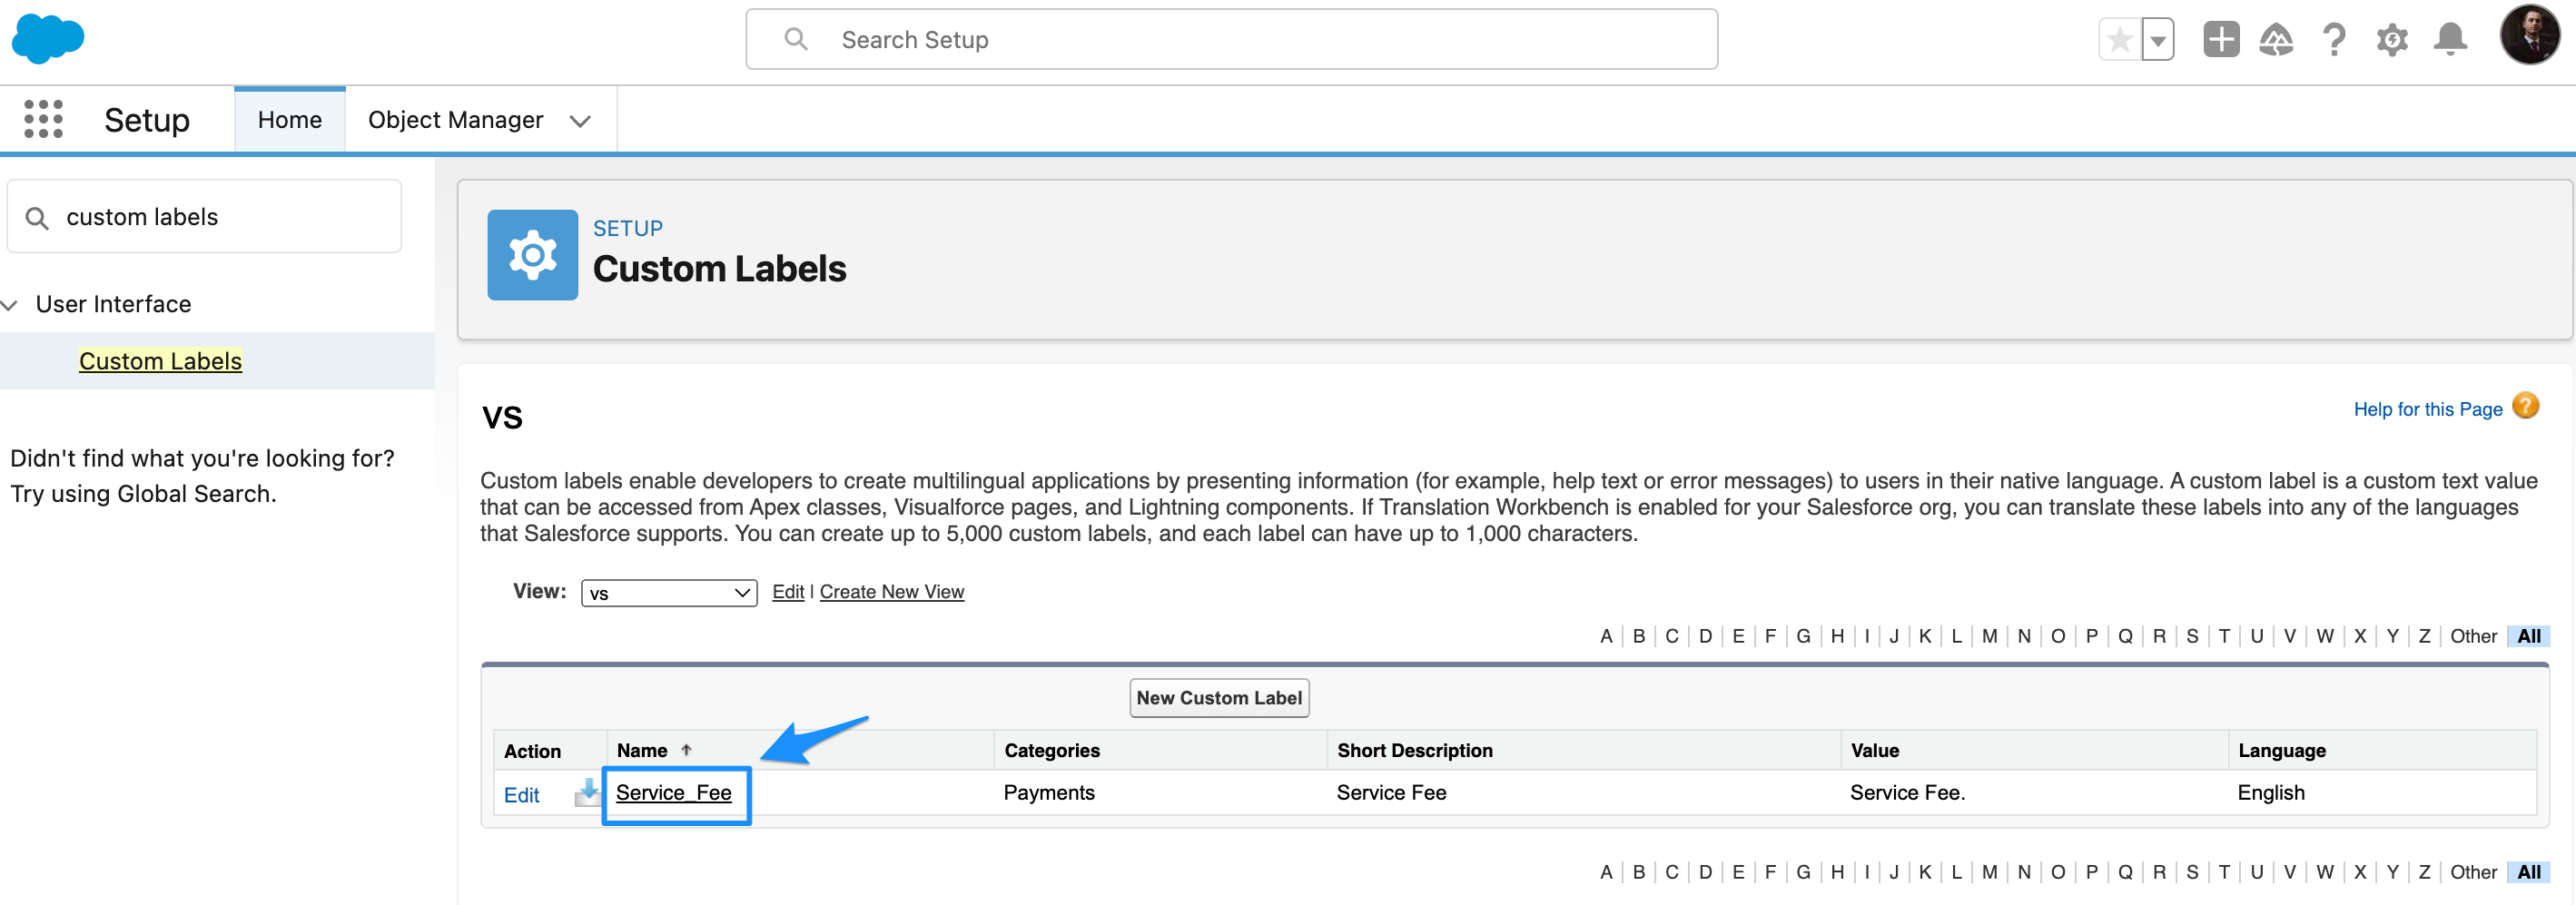Image resolution: width=2576 pixels, height=905 pixels.
Task: Open the View dropdown showing vs
Action: click(x=668, y=591)
